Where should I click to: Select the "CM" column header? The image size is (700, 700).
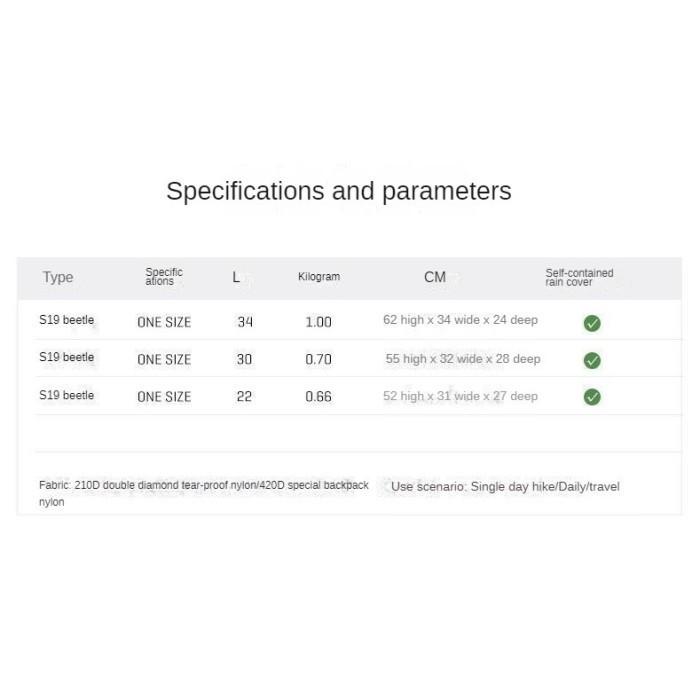point(435,277)
